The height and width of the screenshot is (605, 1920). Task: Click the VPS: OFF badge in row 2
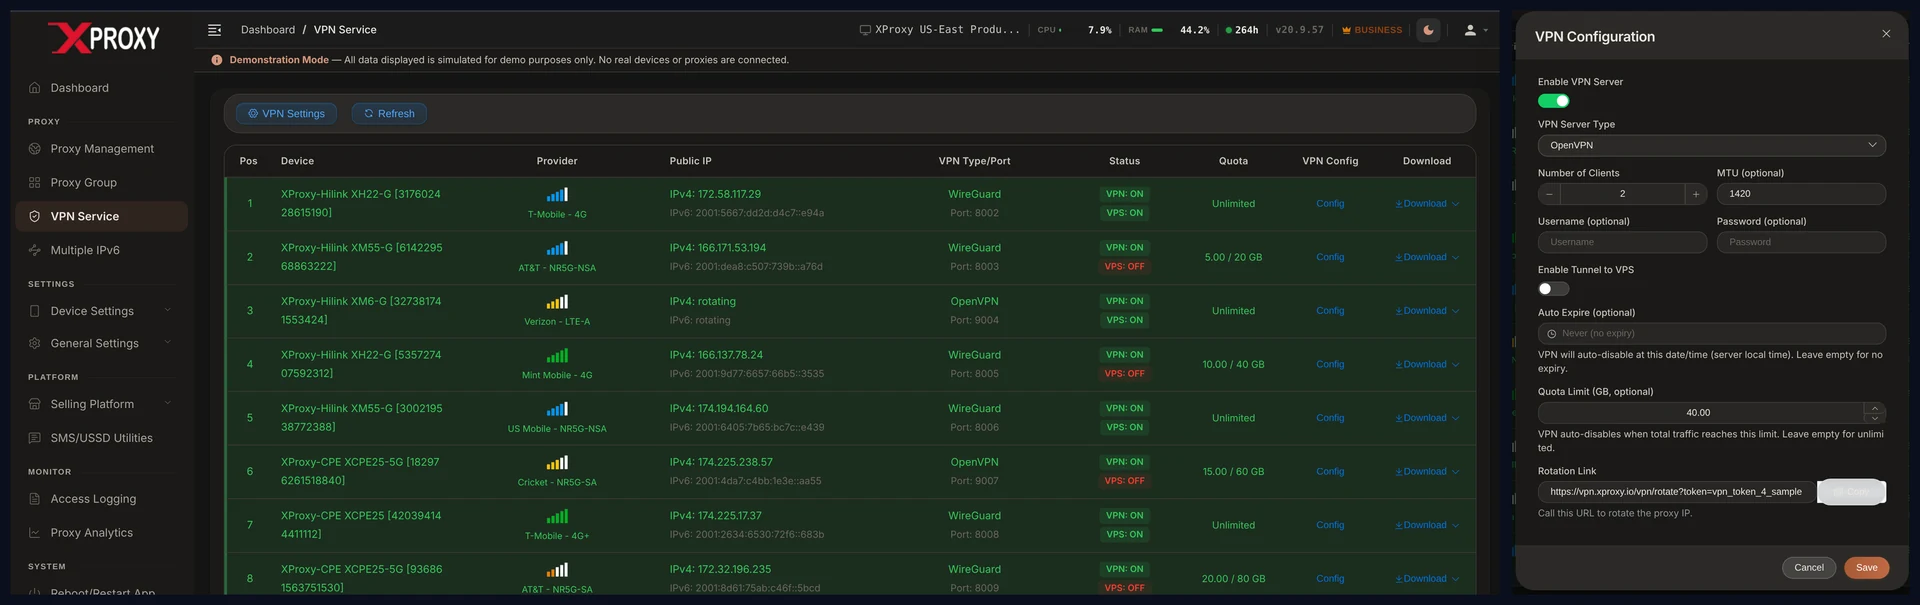click(1124, 267)
